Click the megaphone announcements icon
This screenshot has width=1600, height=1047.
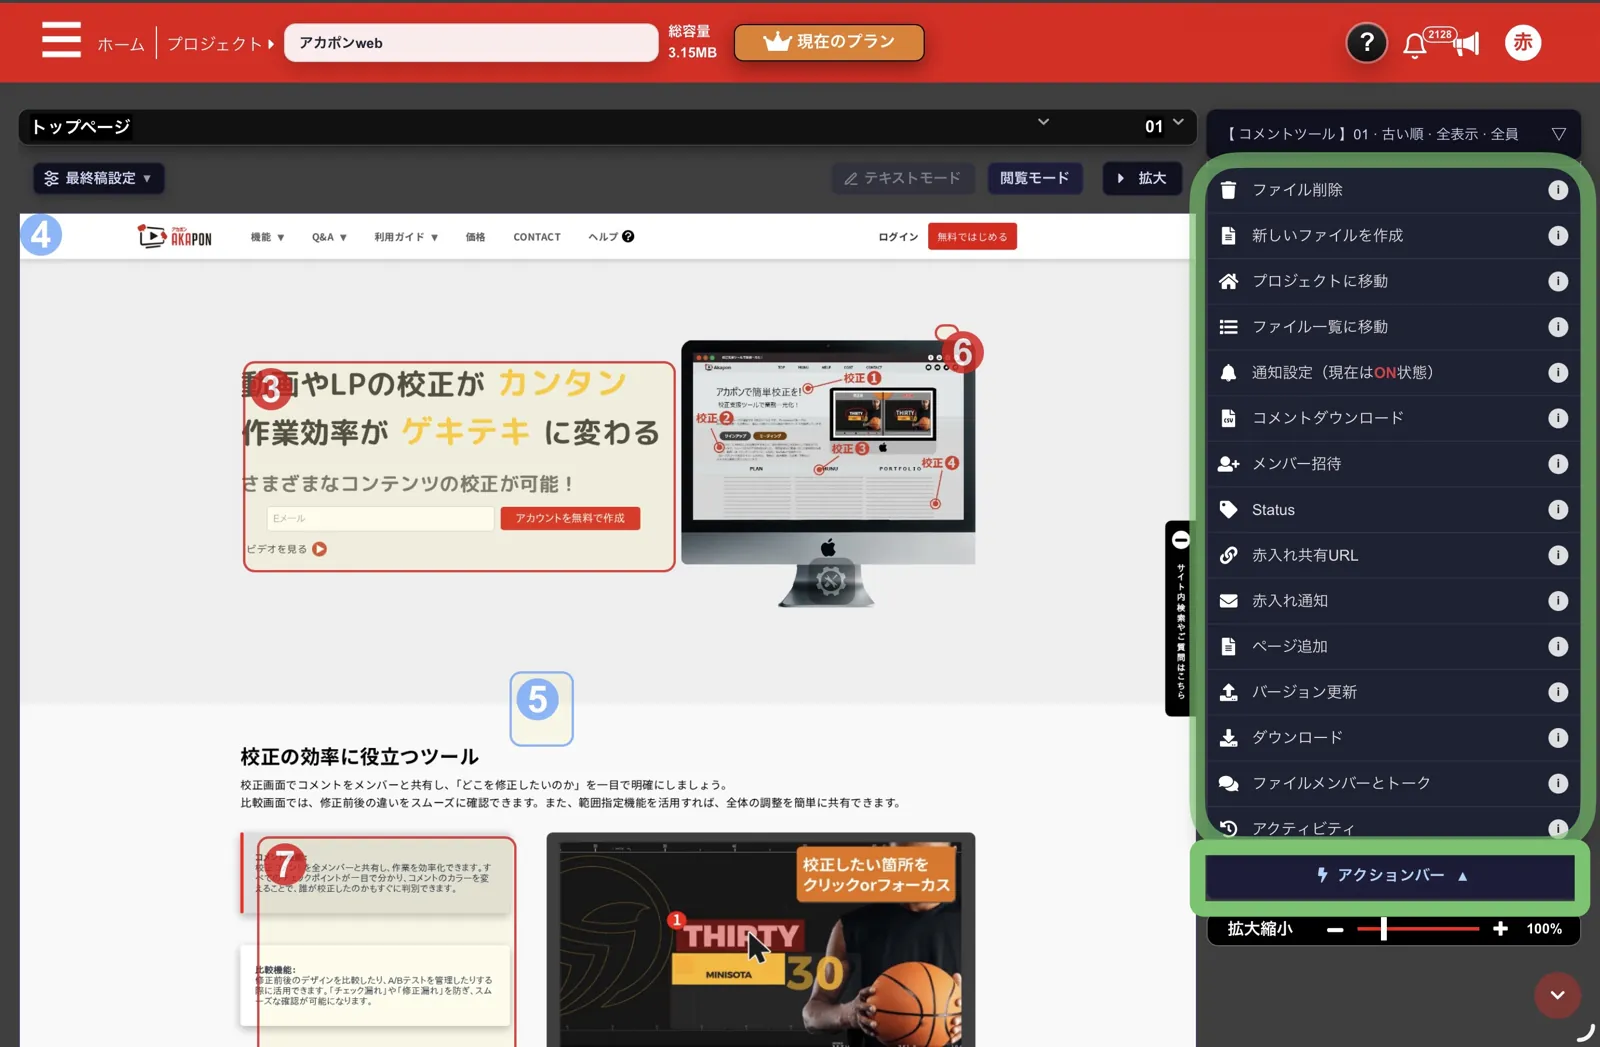(x=1466, y=44)
